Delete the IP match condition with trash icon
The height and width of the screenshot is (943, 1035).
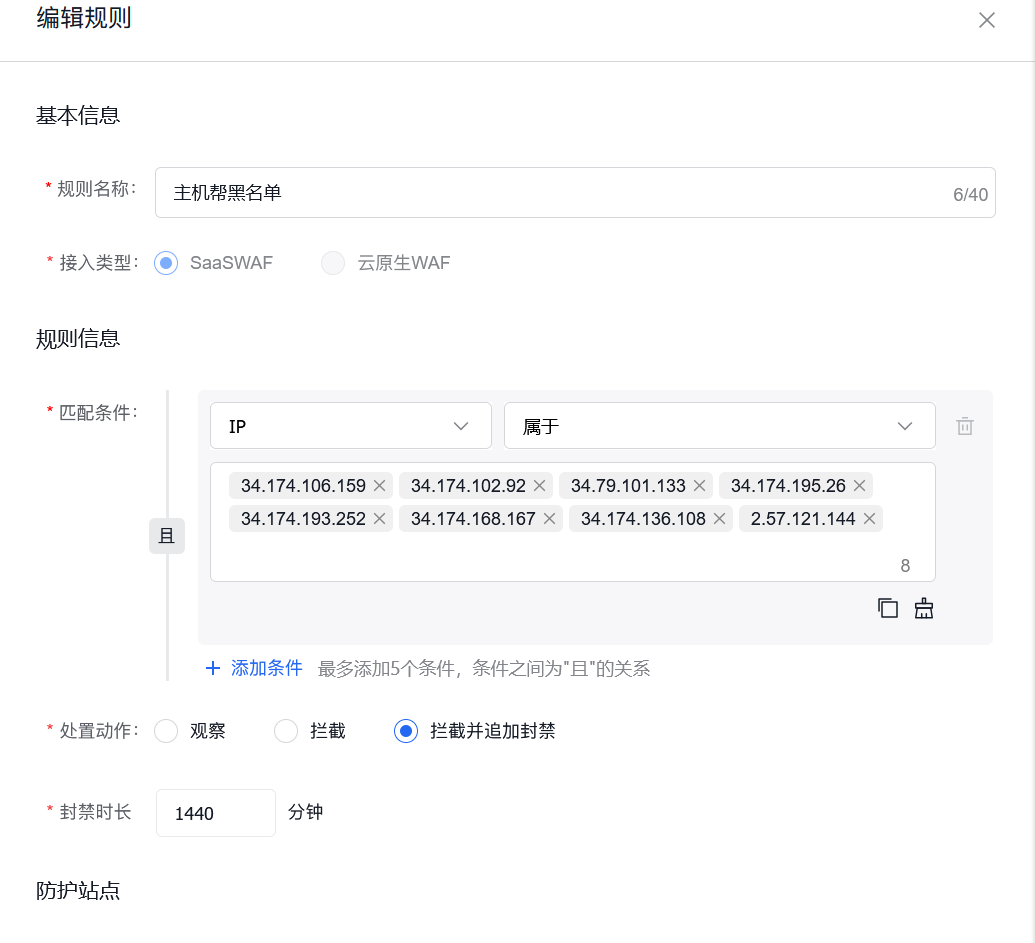coord(964,426)
